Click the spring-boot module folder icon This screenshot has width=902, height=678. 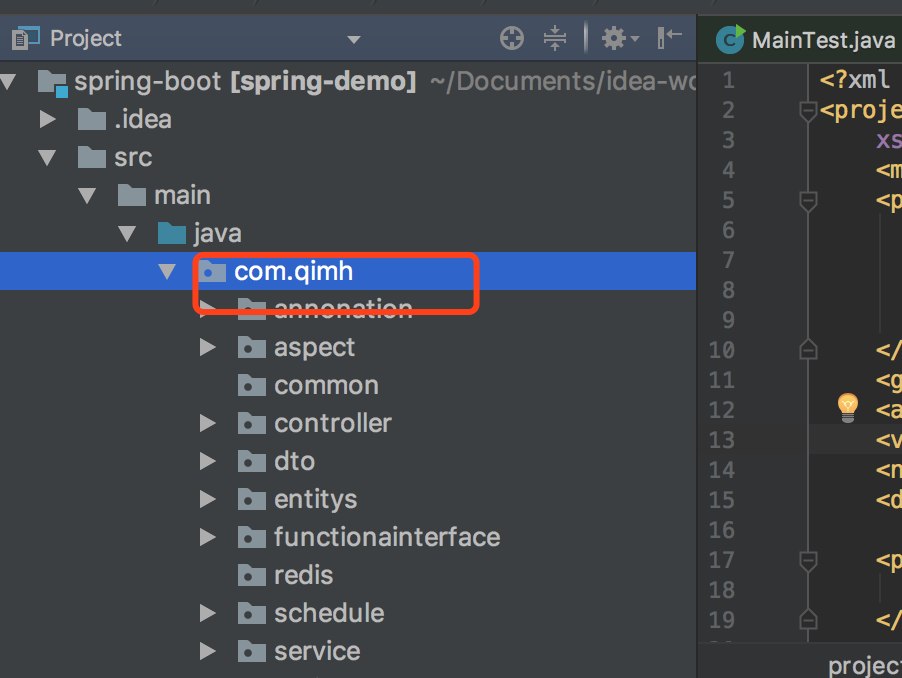coord(52,82)
